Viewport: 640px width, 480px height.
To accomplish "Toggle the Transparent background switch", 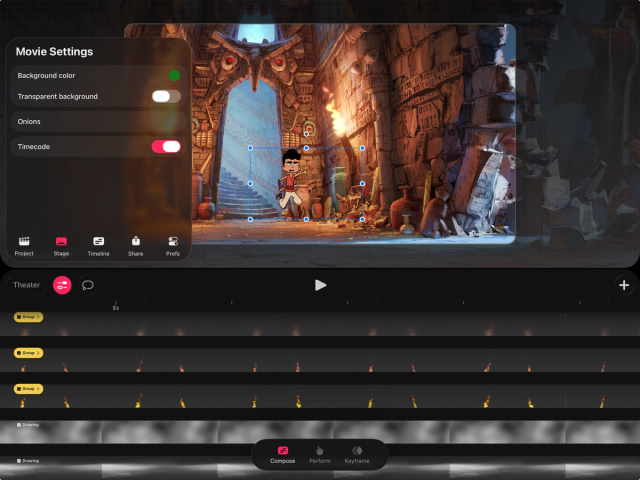I will (167, 96).
